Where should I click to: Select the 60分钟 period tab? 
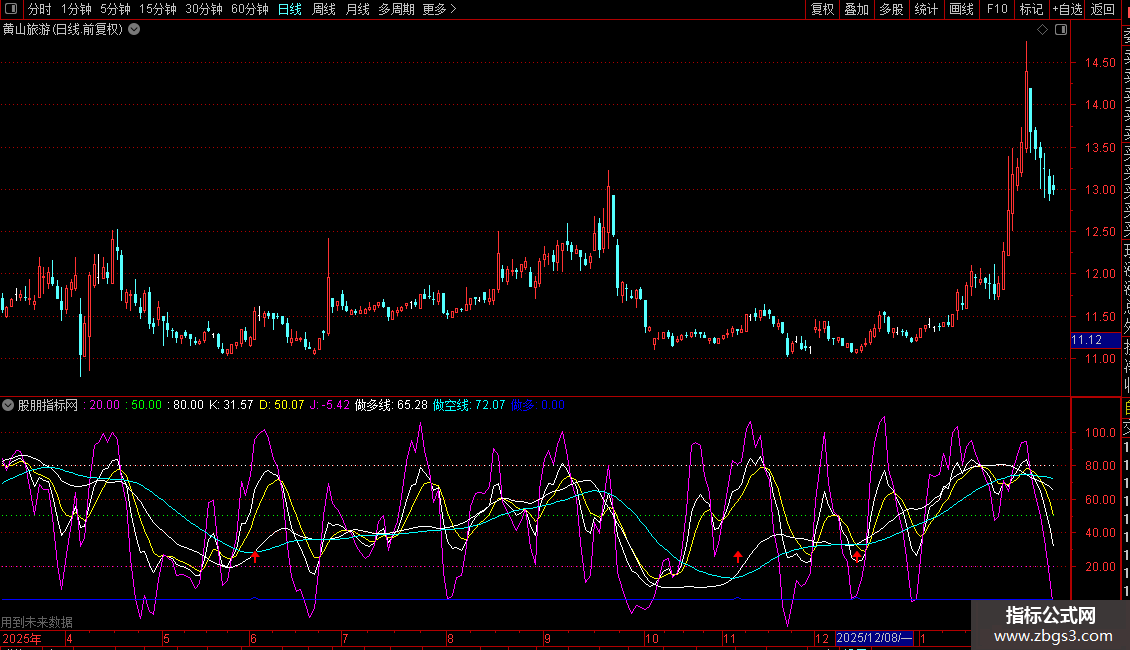[249, 9]
